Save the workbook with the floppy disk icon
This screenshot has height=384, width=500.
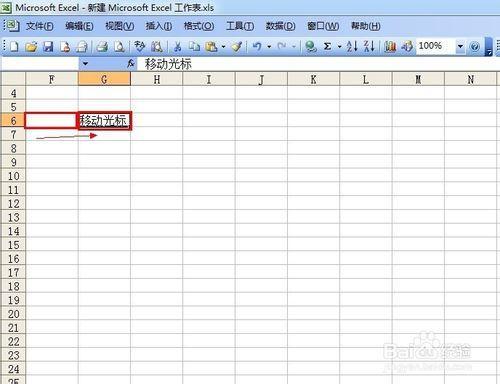[x=48, y=46]
